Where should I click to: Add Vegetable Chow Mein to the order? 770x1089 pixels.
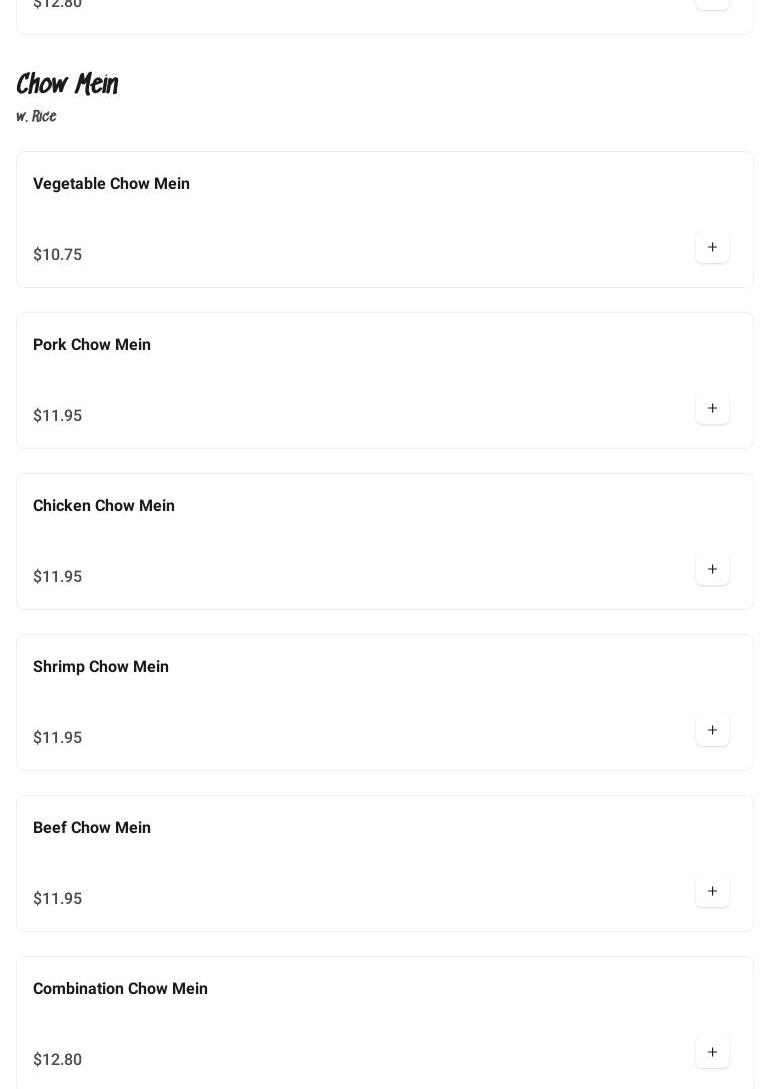coord(712,247)
